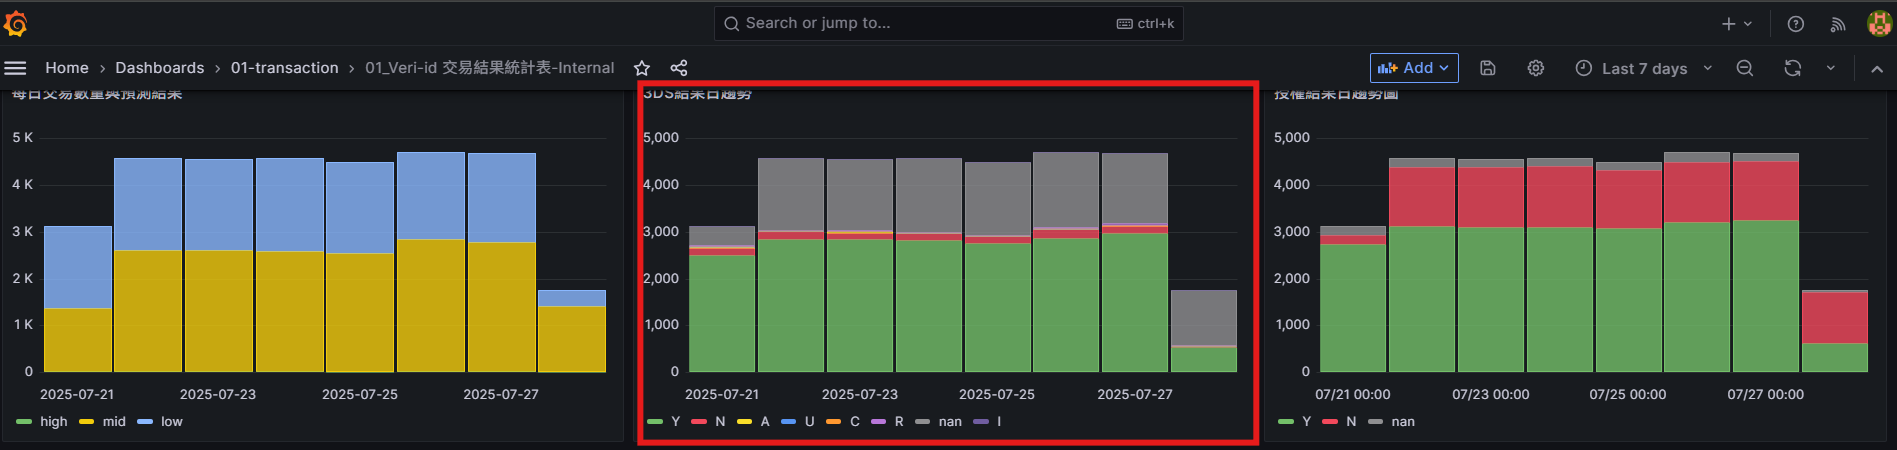Viewport: 1897px width, 450px height.
Task: Click the share dashboard icon
Action: pos(679,68)
